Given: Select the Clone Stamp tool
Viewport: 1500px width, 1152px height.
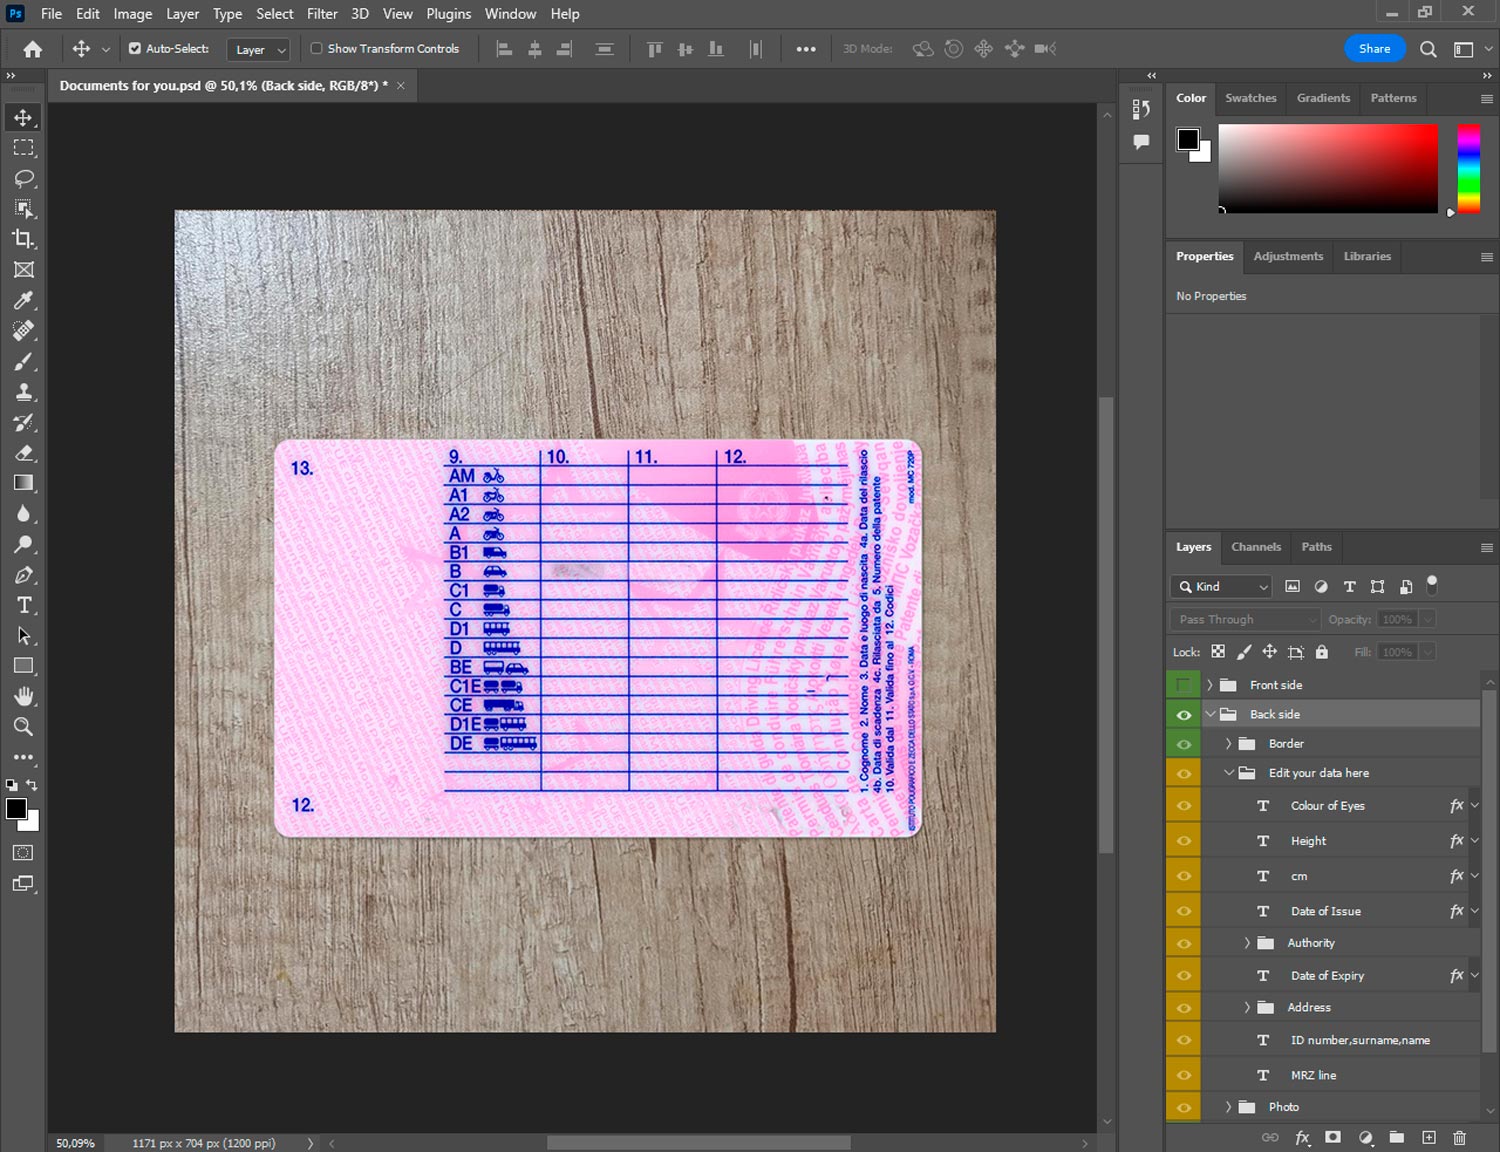Looking at the screenshot, I should [24, 392].
